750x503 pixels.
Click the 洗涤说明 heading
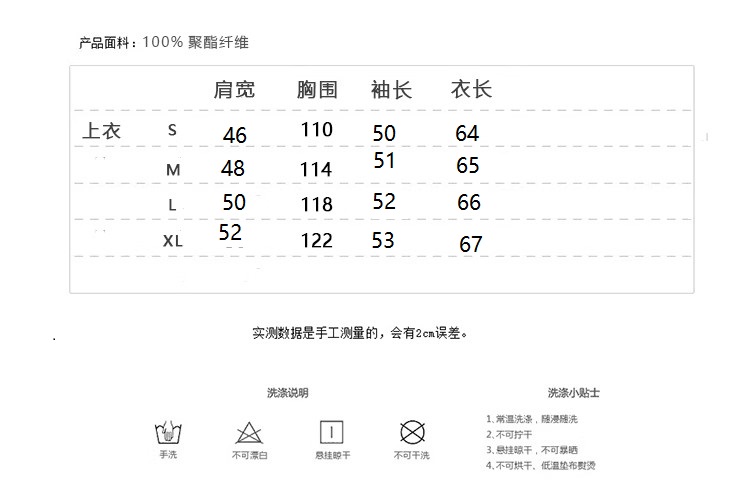click(288, 393)
